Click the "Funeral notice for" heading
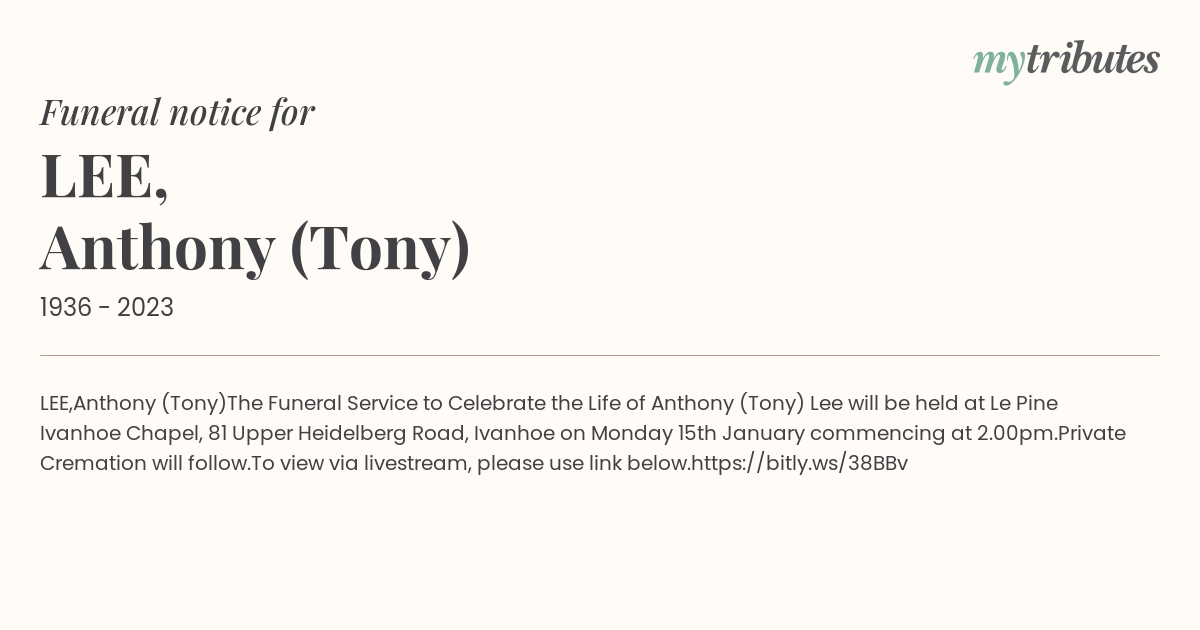This screenshot has width=1200, height=630. tap(177, 112)
